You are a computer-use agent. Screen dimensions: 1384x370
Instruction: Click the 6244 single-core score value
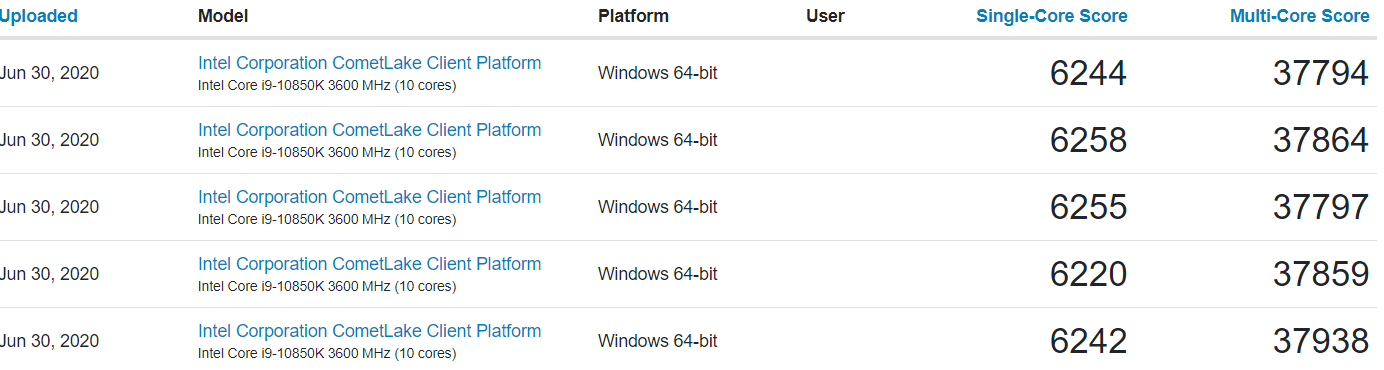[1089, 73]
